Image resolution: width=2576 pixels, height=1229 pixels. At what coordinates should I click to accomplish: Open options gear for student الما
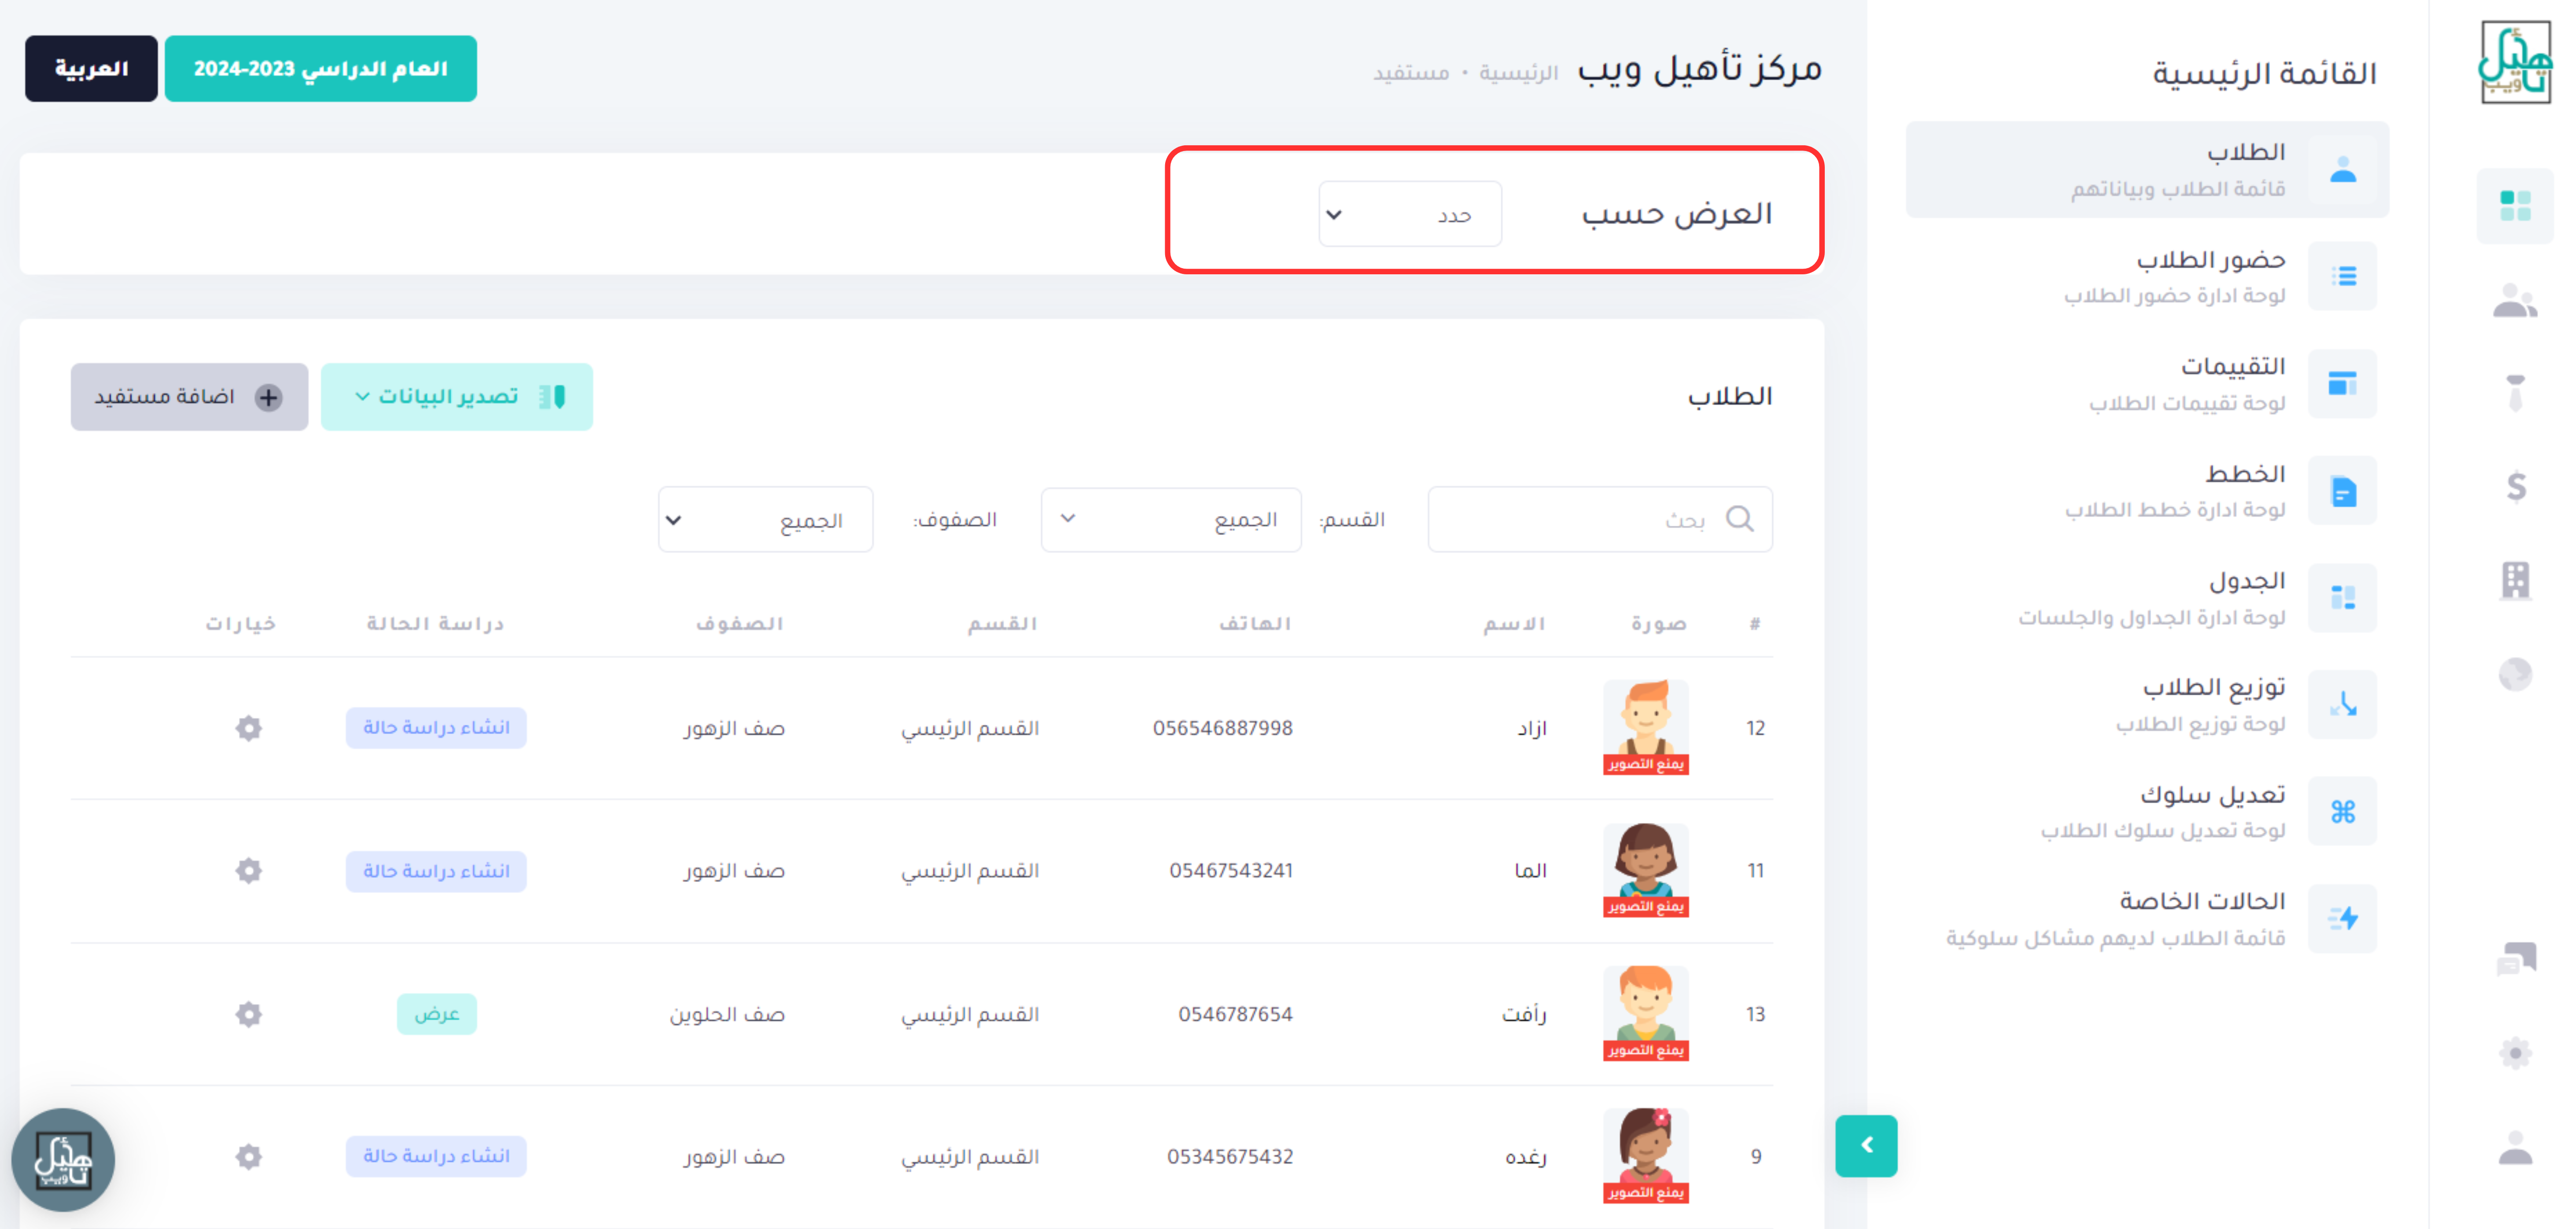(249, 871)
